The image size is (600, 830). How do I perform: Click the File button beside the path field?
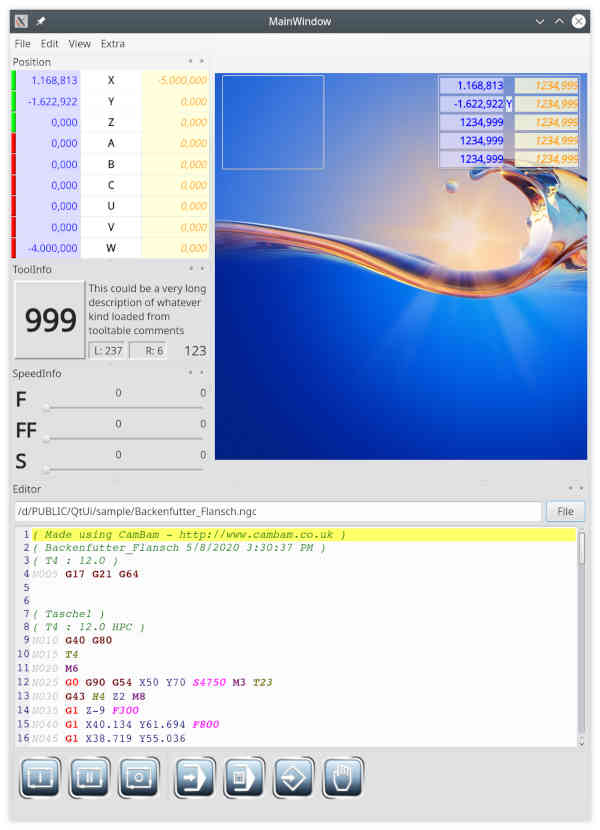click(565, 511)
